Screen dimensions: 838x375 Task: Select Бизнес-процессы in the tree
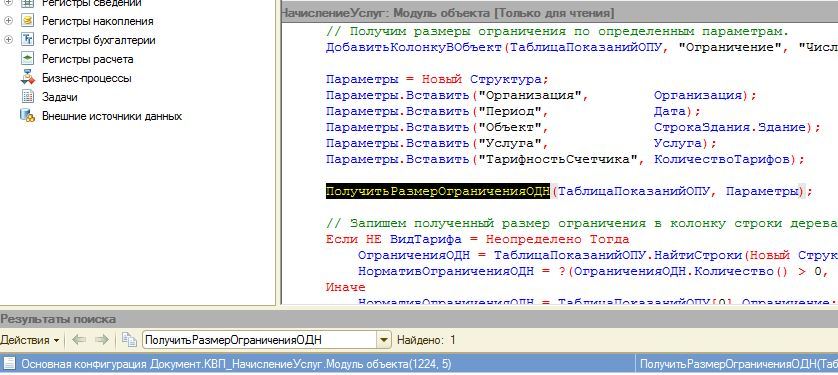point(87,78)
